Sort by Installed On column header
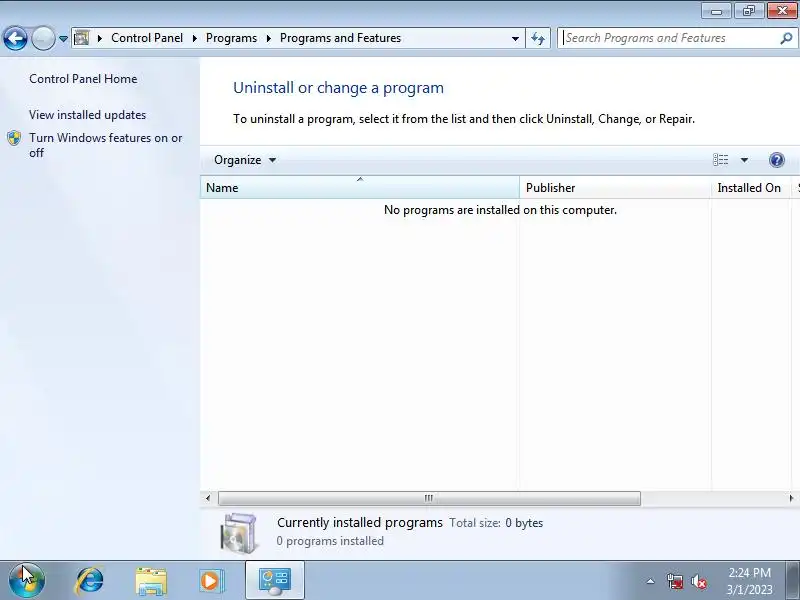Viewport: 800px width, 600px height. pyautogui.click(x=750, y=188)
